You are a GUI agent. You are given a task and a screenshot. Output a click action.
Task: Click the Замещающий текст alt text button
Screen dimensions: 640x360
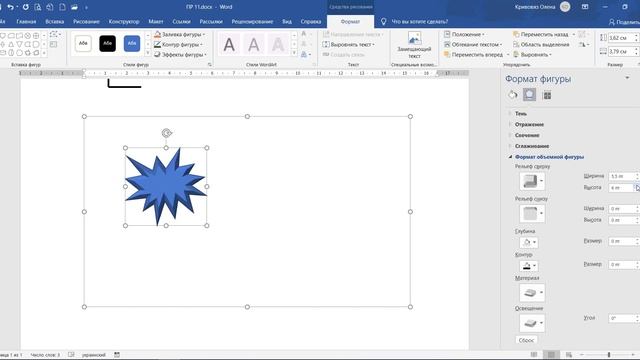(414, 46)
